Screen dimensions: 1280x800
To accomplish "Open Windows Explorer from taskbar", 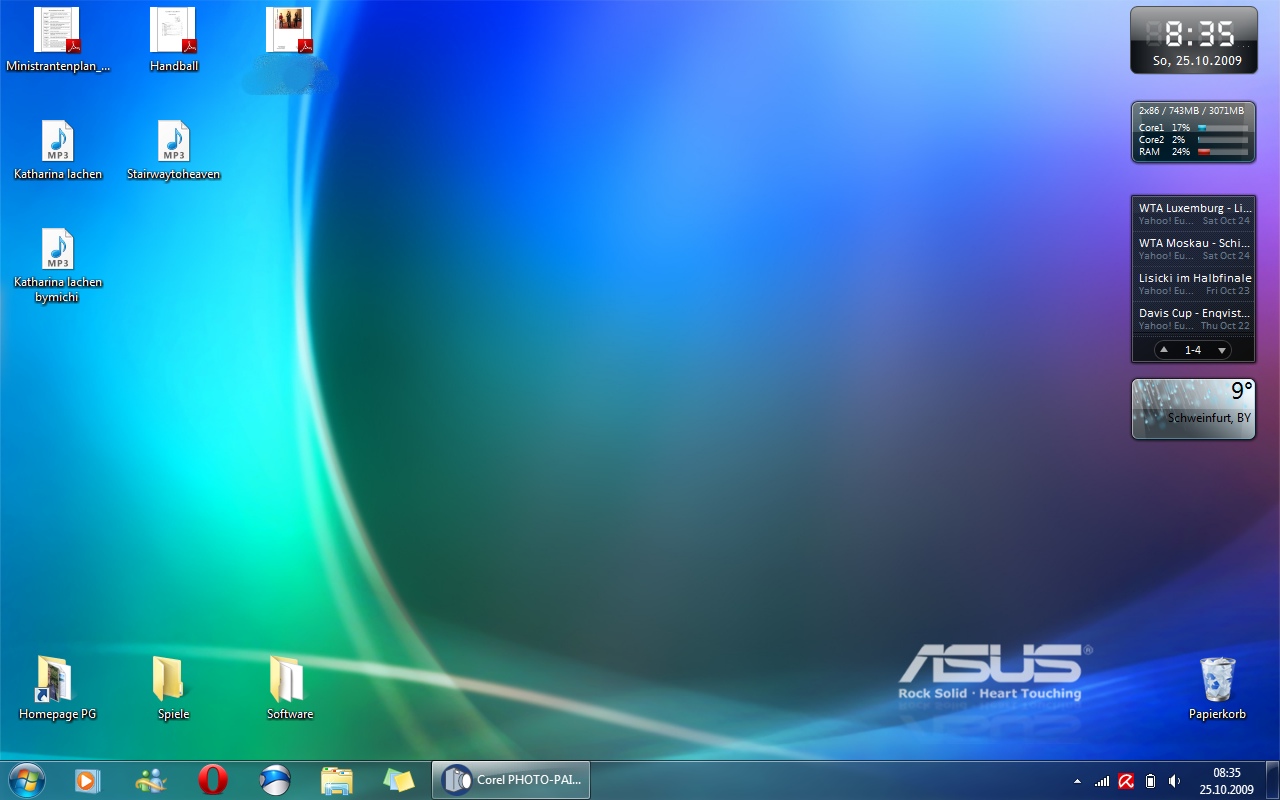I will pyautogui.click(x=336, y=780).
